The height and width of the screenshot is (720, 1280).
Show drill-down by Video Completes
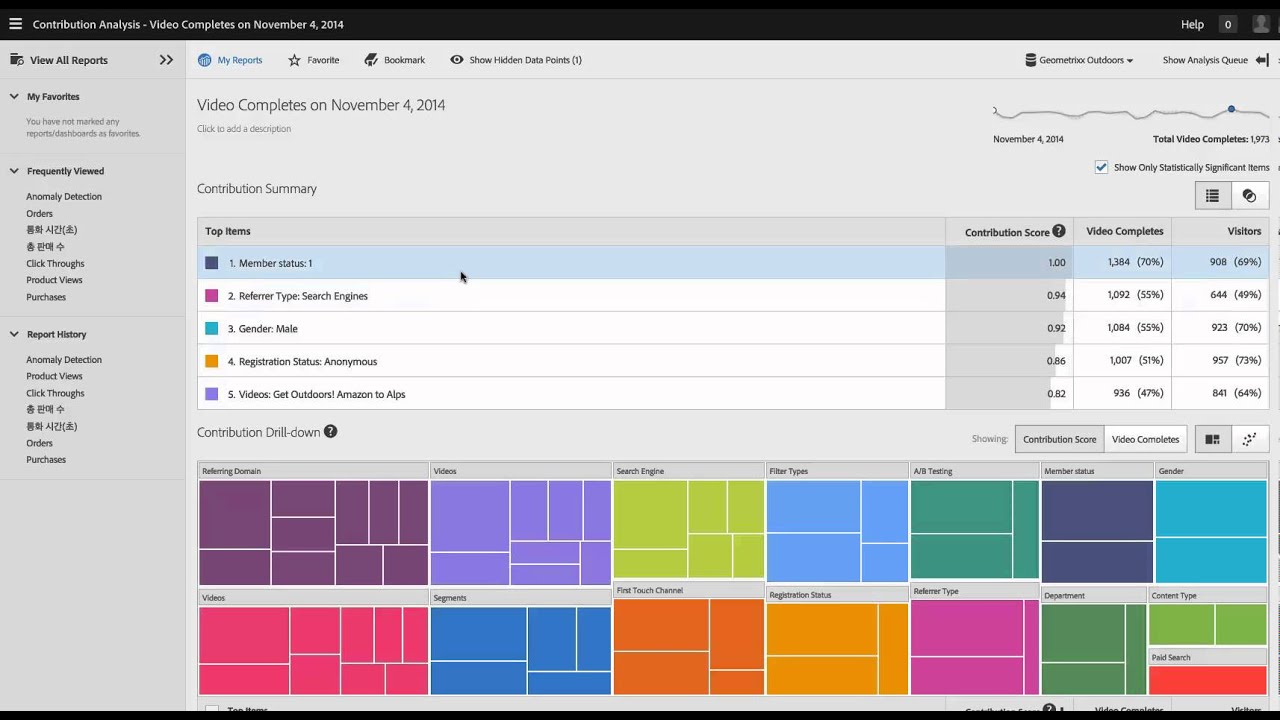1145,439
